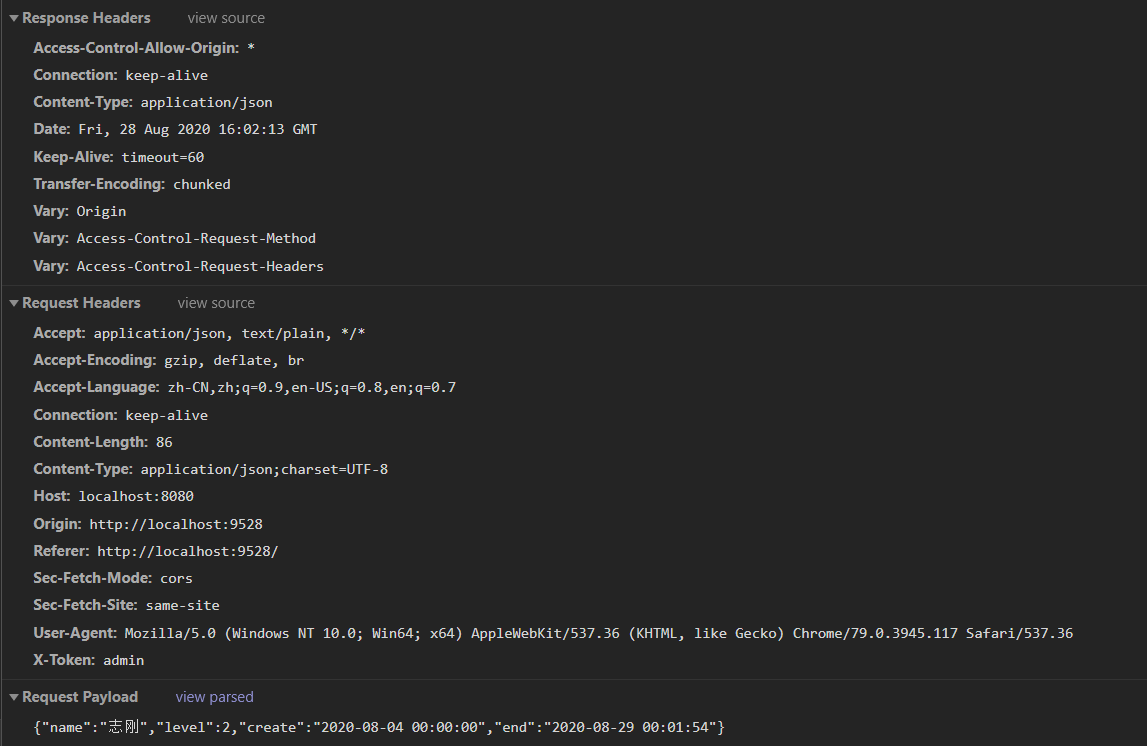
Task: Select the Access-Control-Allow-Origin header row
Action: pyautogui.click(x=144, y=48)
